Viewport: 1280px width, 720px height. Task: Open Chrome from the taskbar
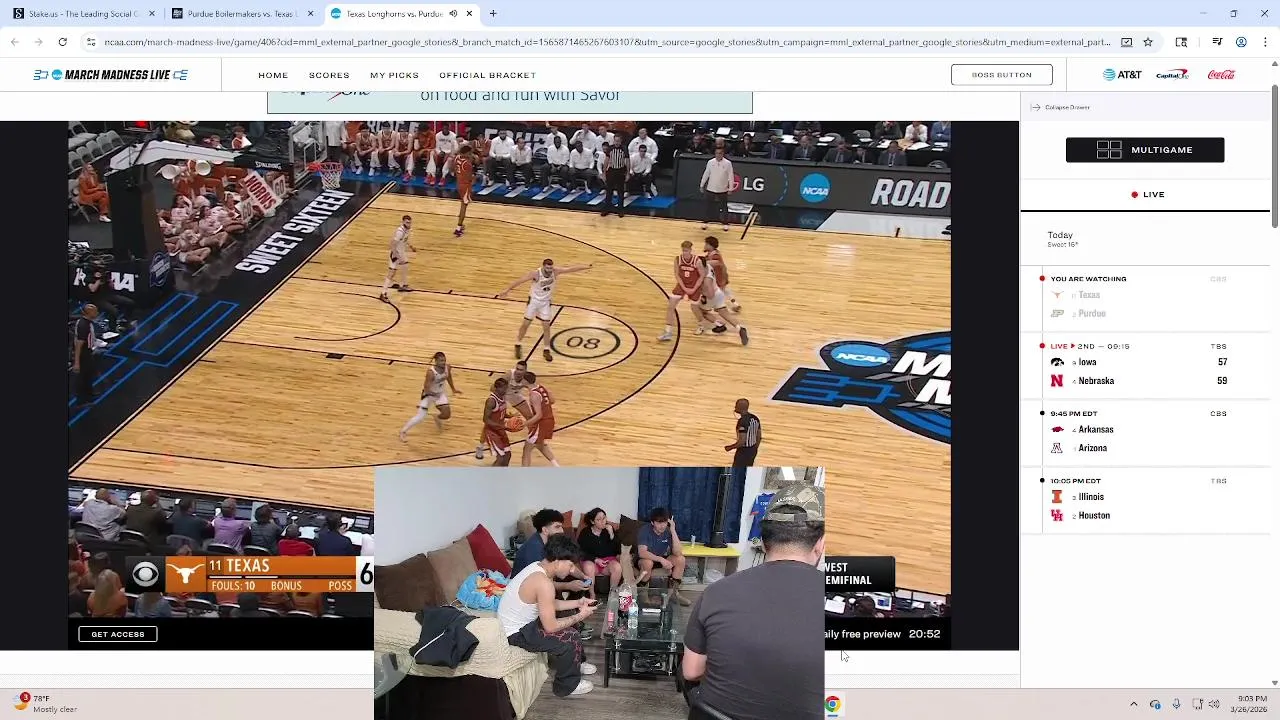(x=832, y=705)
